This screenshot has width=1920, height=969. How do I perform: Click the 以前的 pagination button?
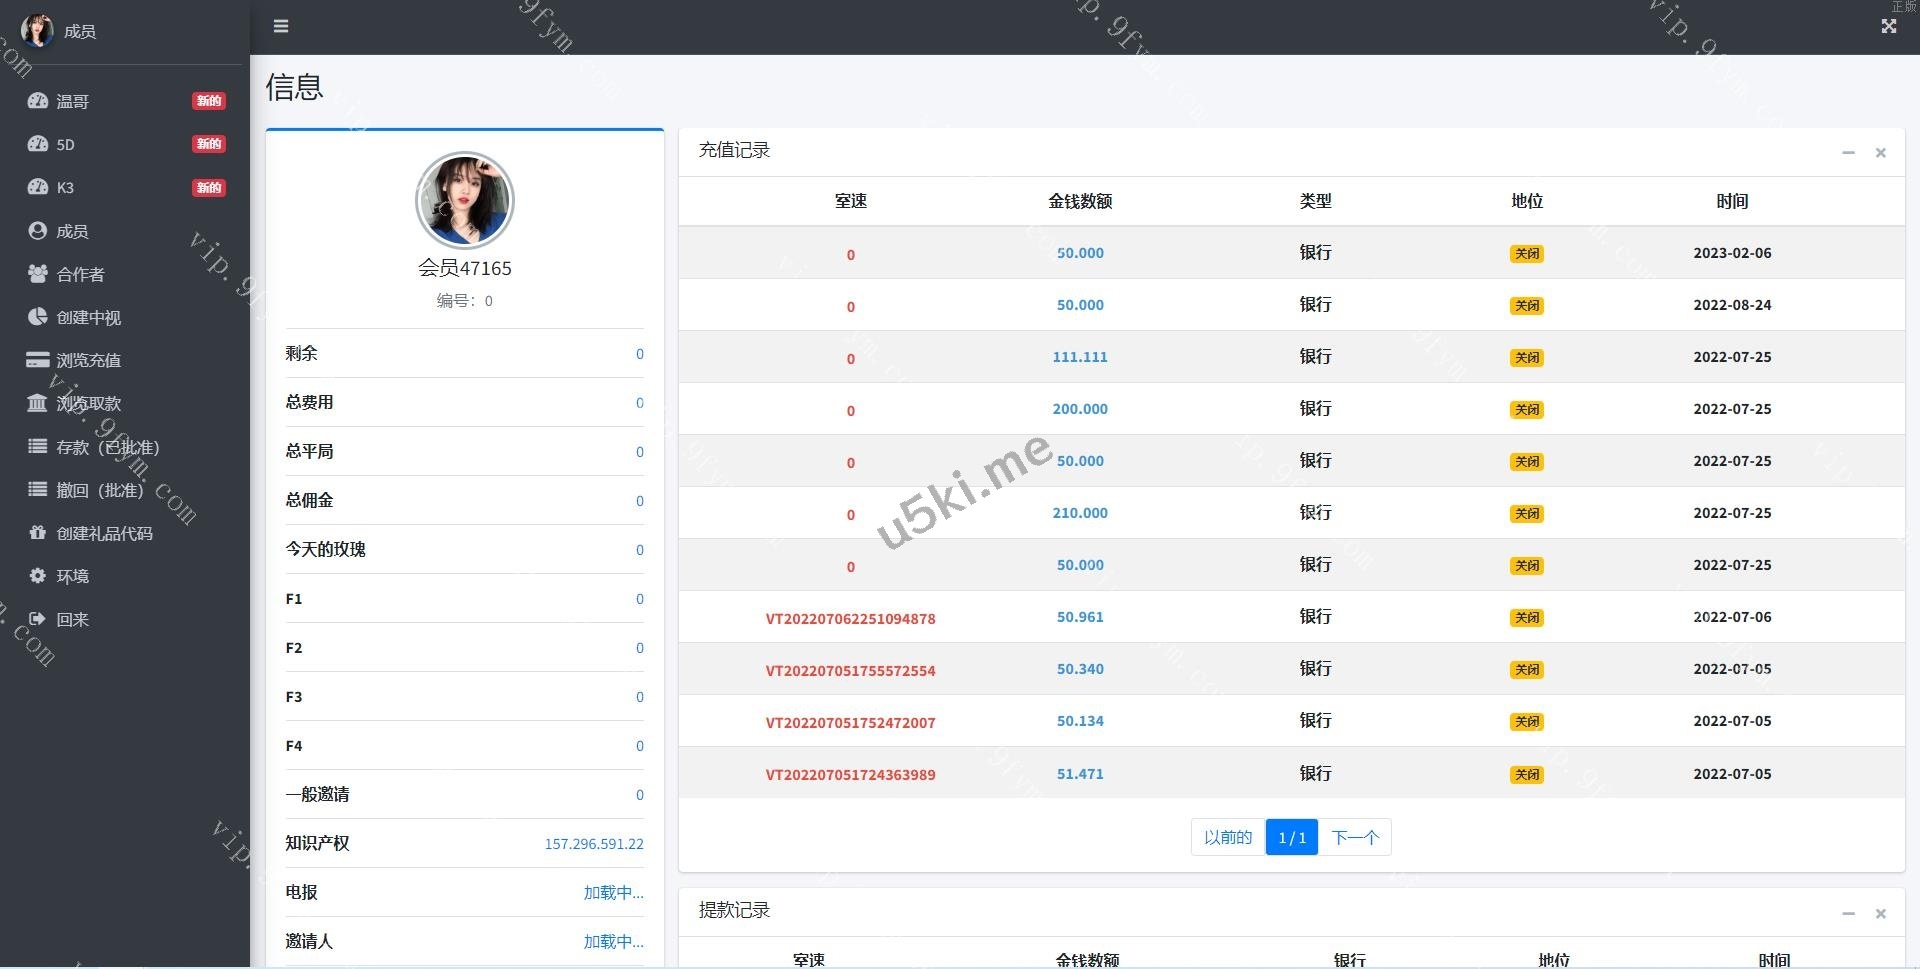[x=1227, y=837]
